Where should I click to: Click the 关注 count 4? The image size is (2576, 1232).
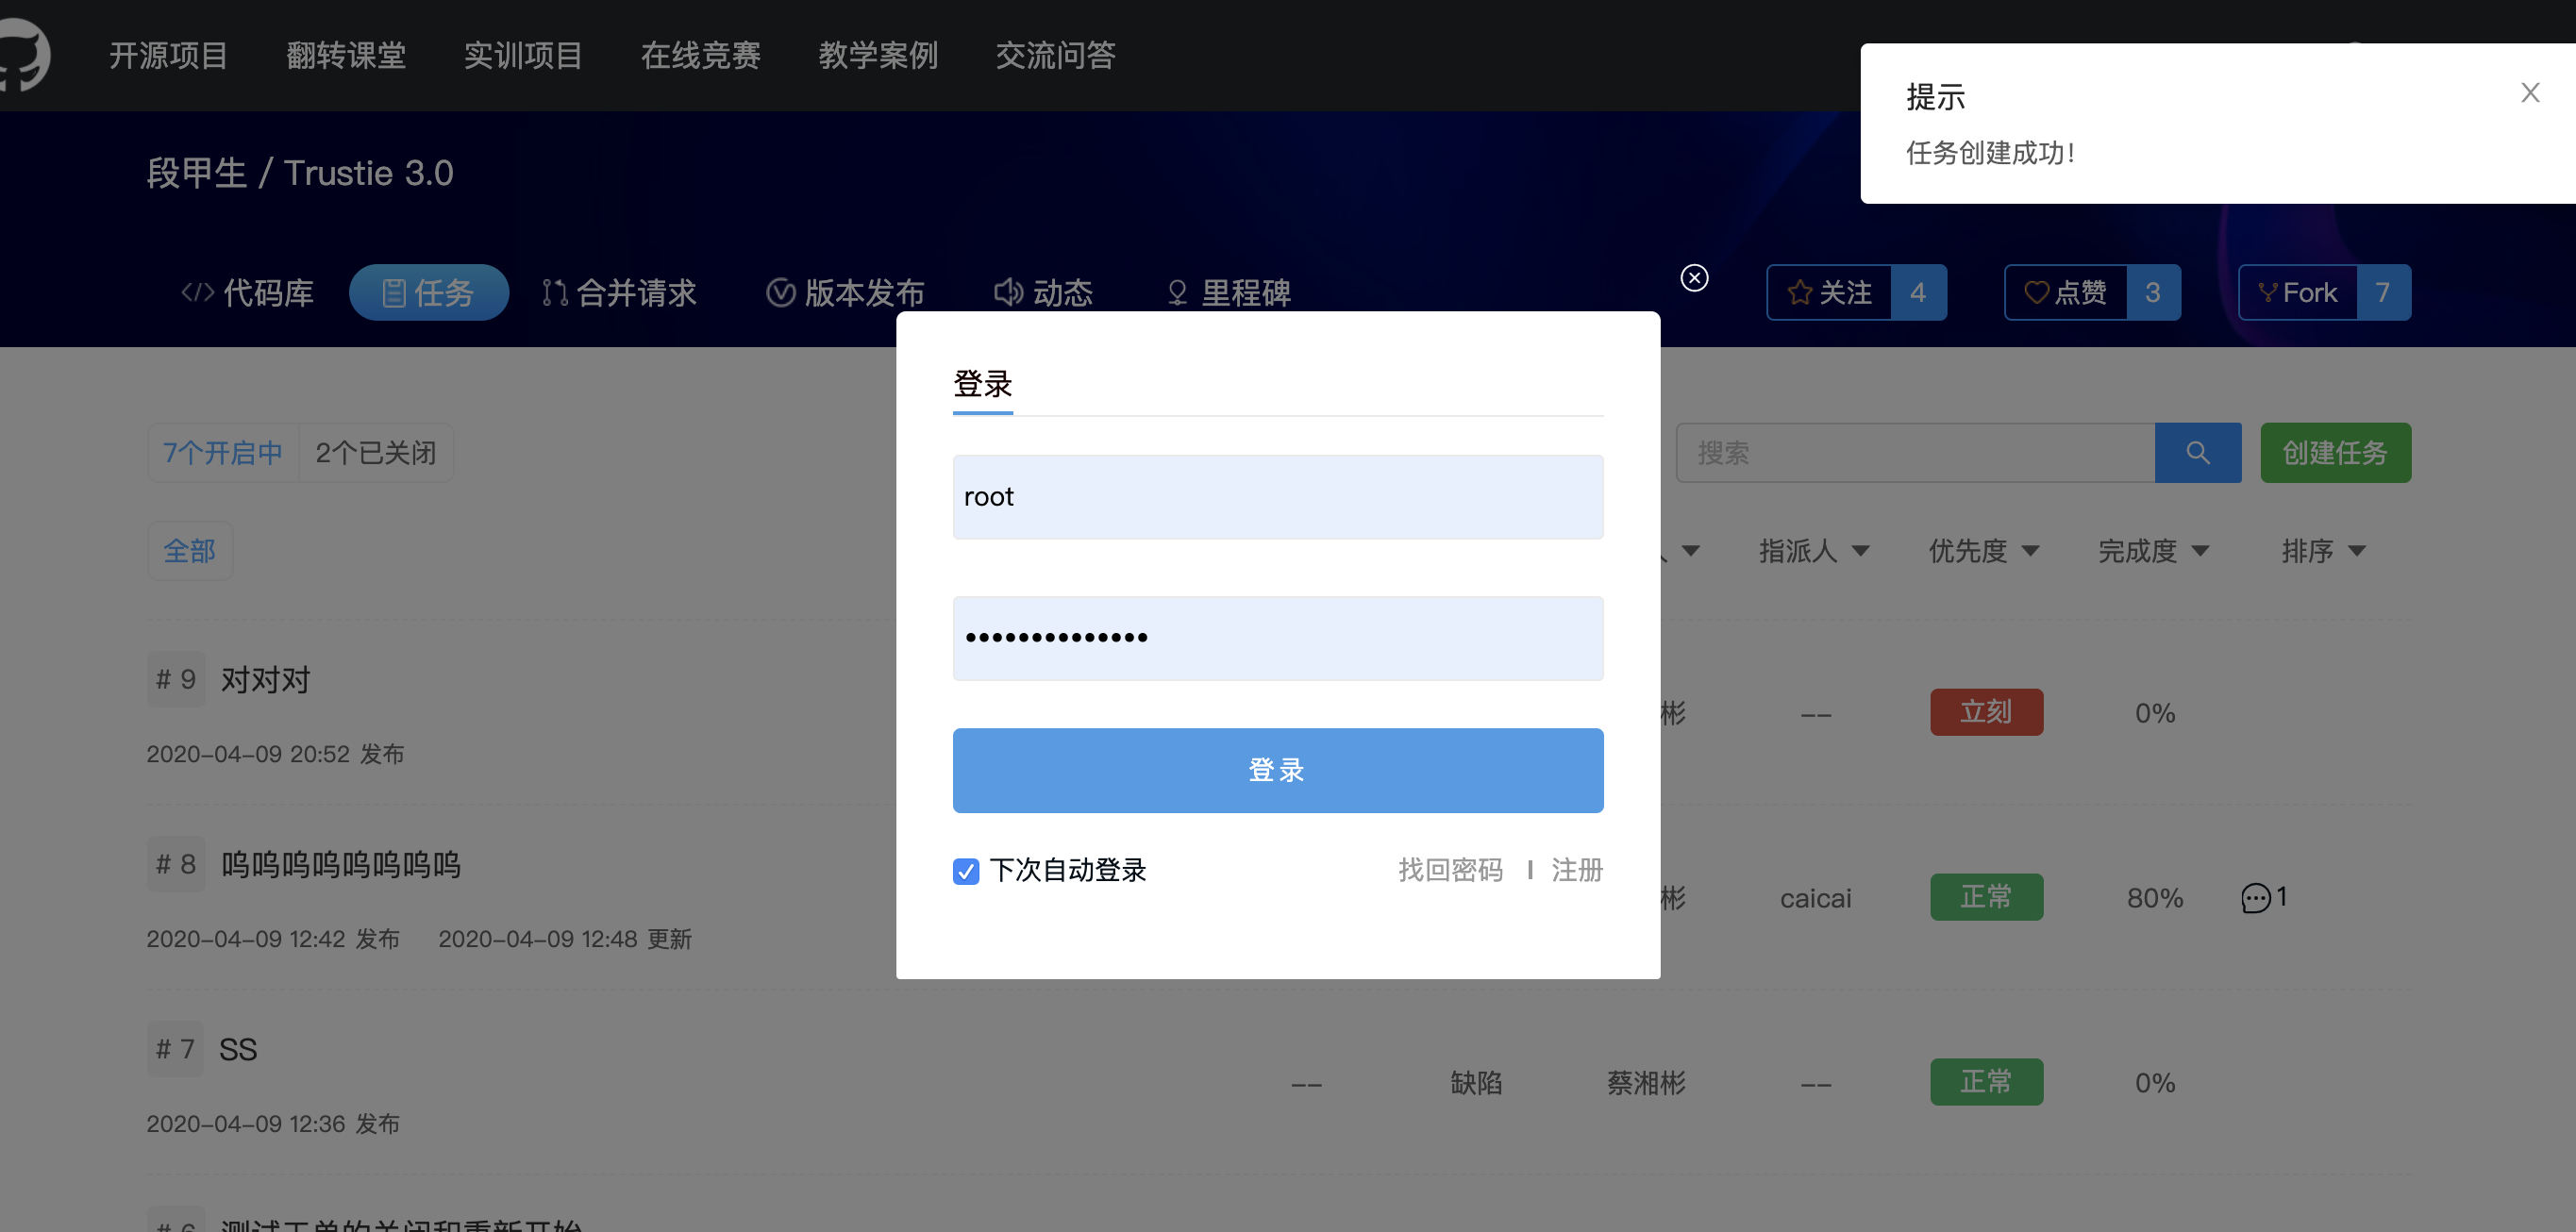(1918, 292)
